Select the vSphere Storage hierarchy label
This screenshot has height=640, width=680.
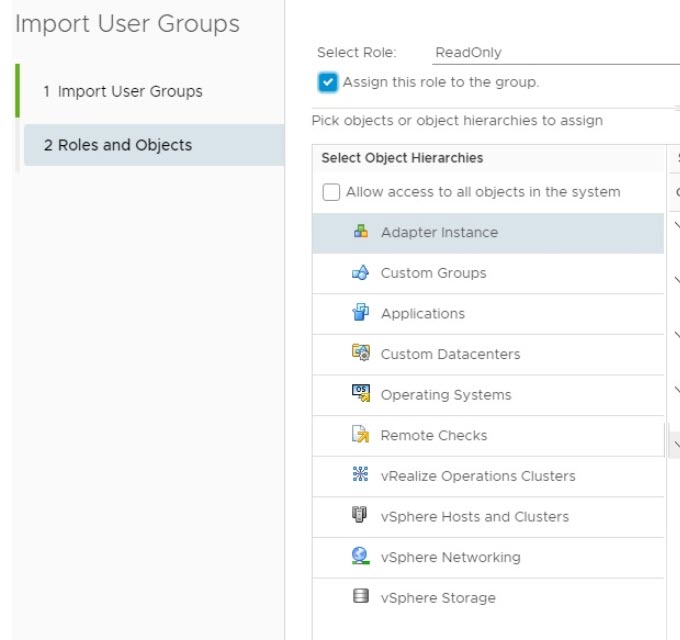438,598
